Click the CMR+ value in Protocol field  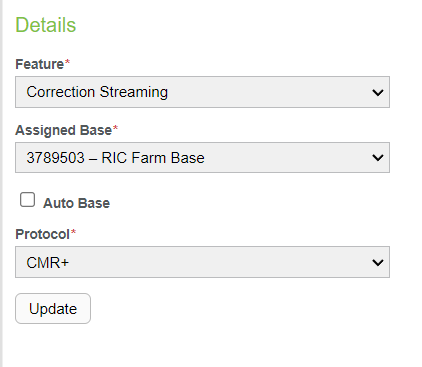coord(48,263)
